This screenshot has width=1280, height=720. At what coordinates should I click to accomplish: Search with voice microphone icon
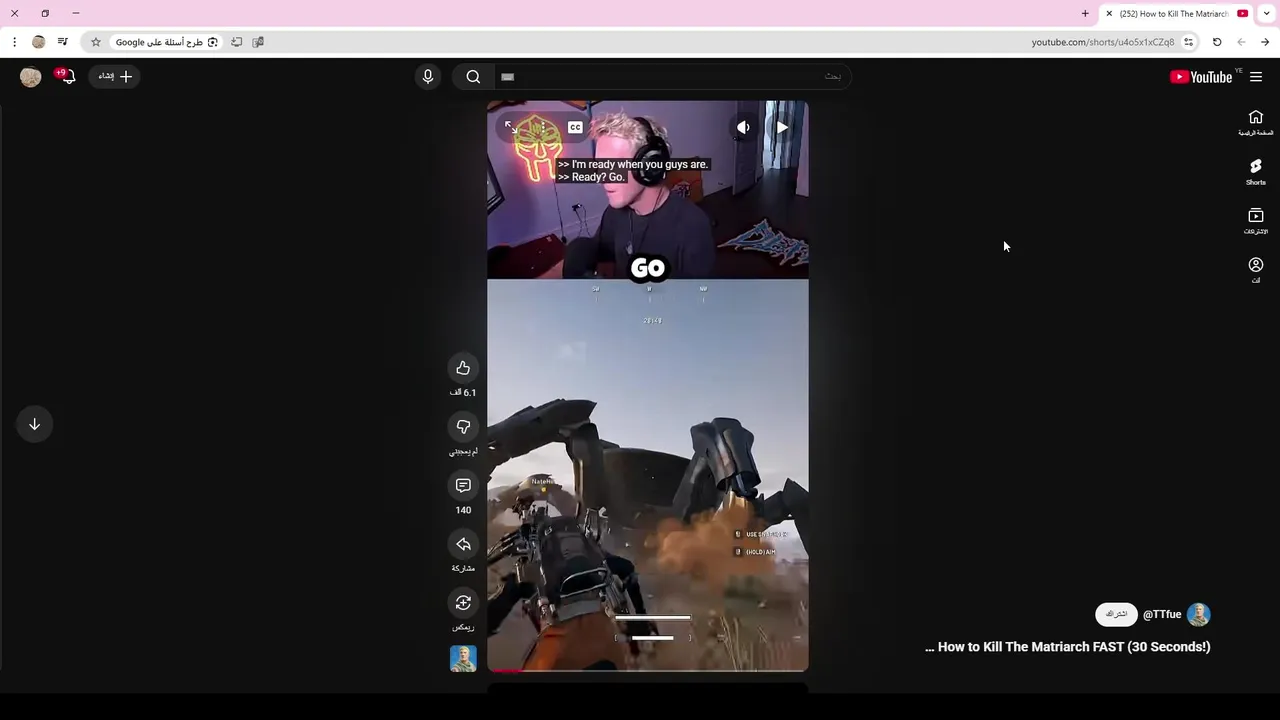(428, 77)
